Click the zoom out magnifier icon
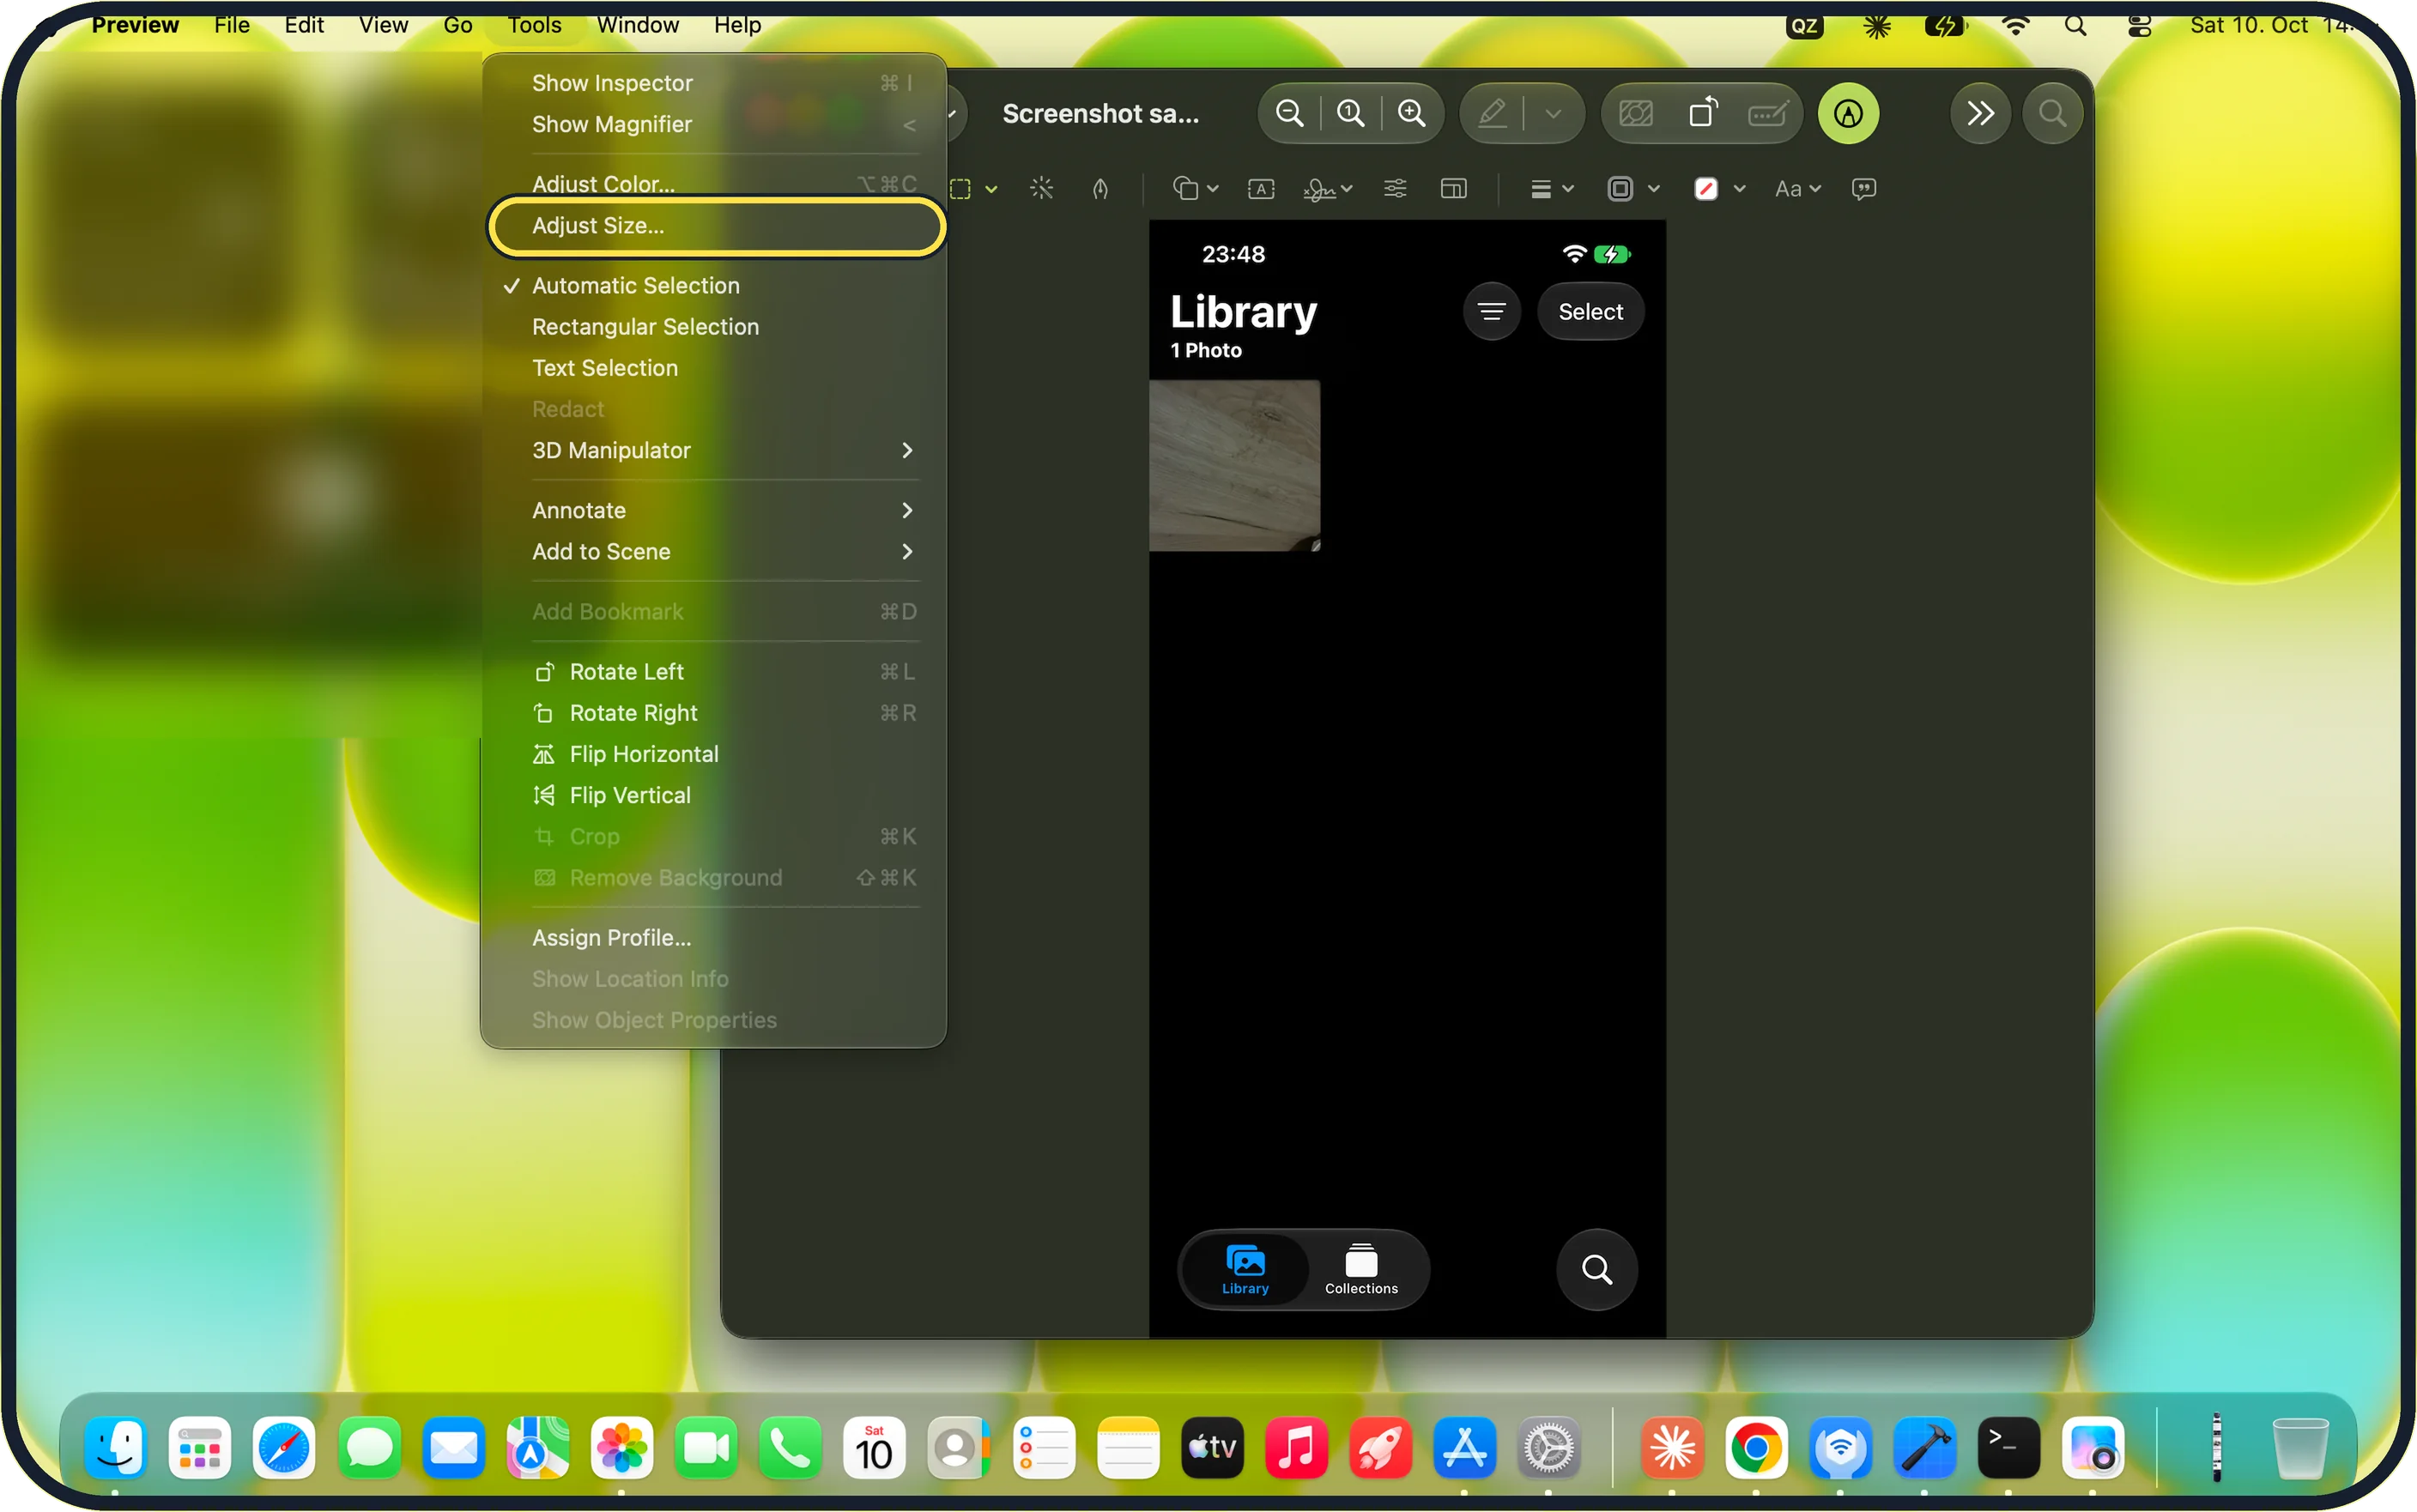The image size is (2417, 1512). click(1289, 113)
